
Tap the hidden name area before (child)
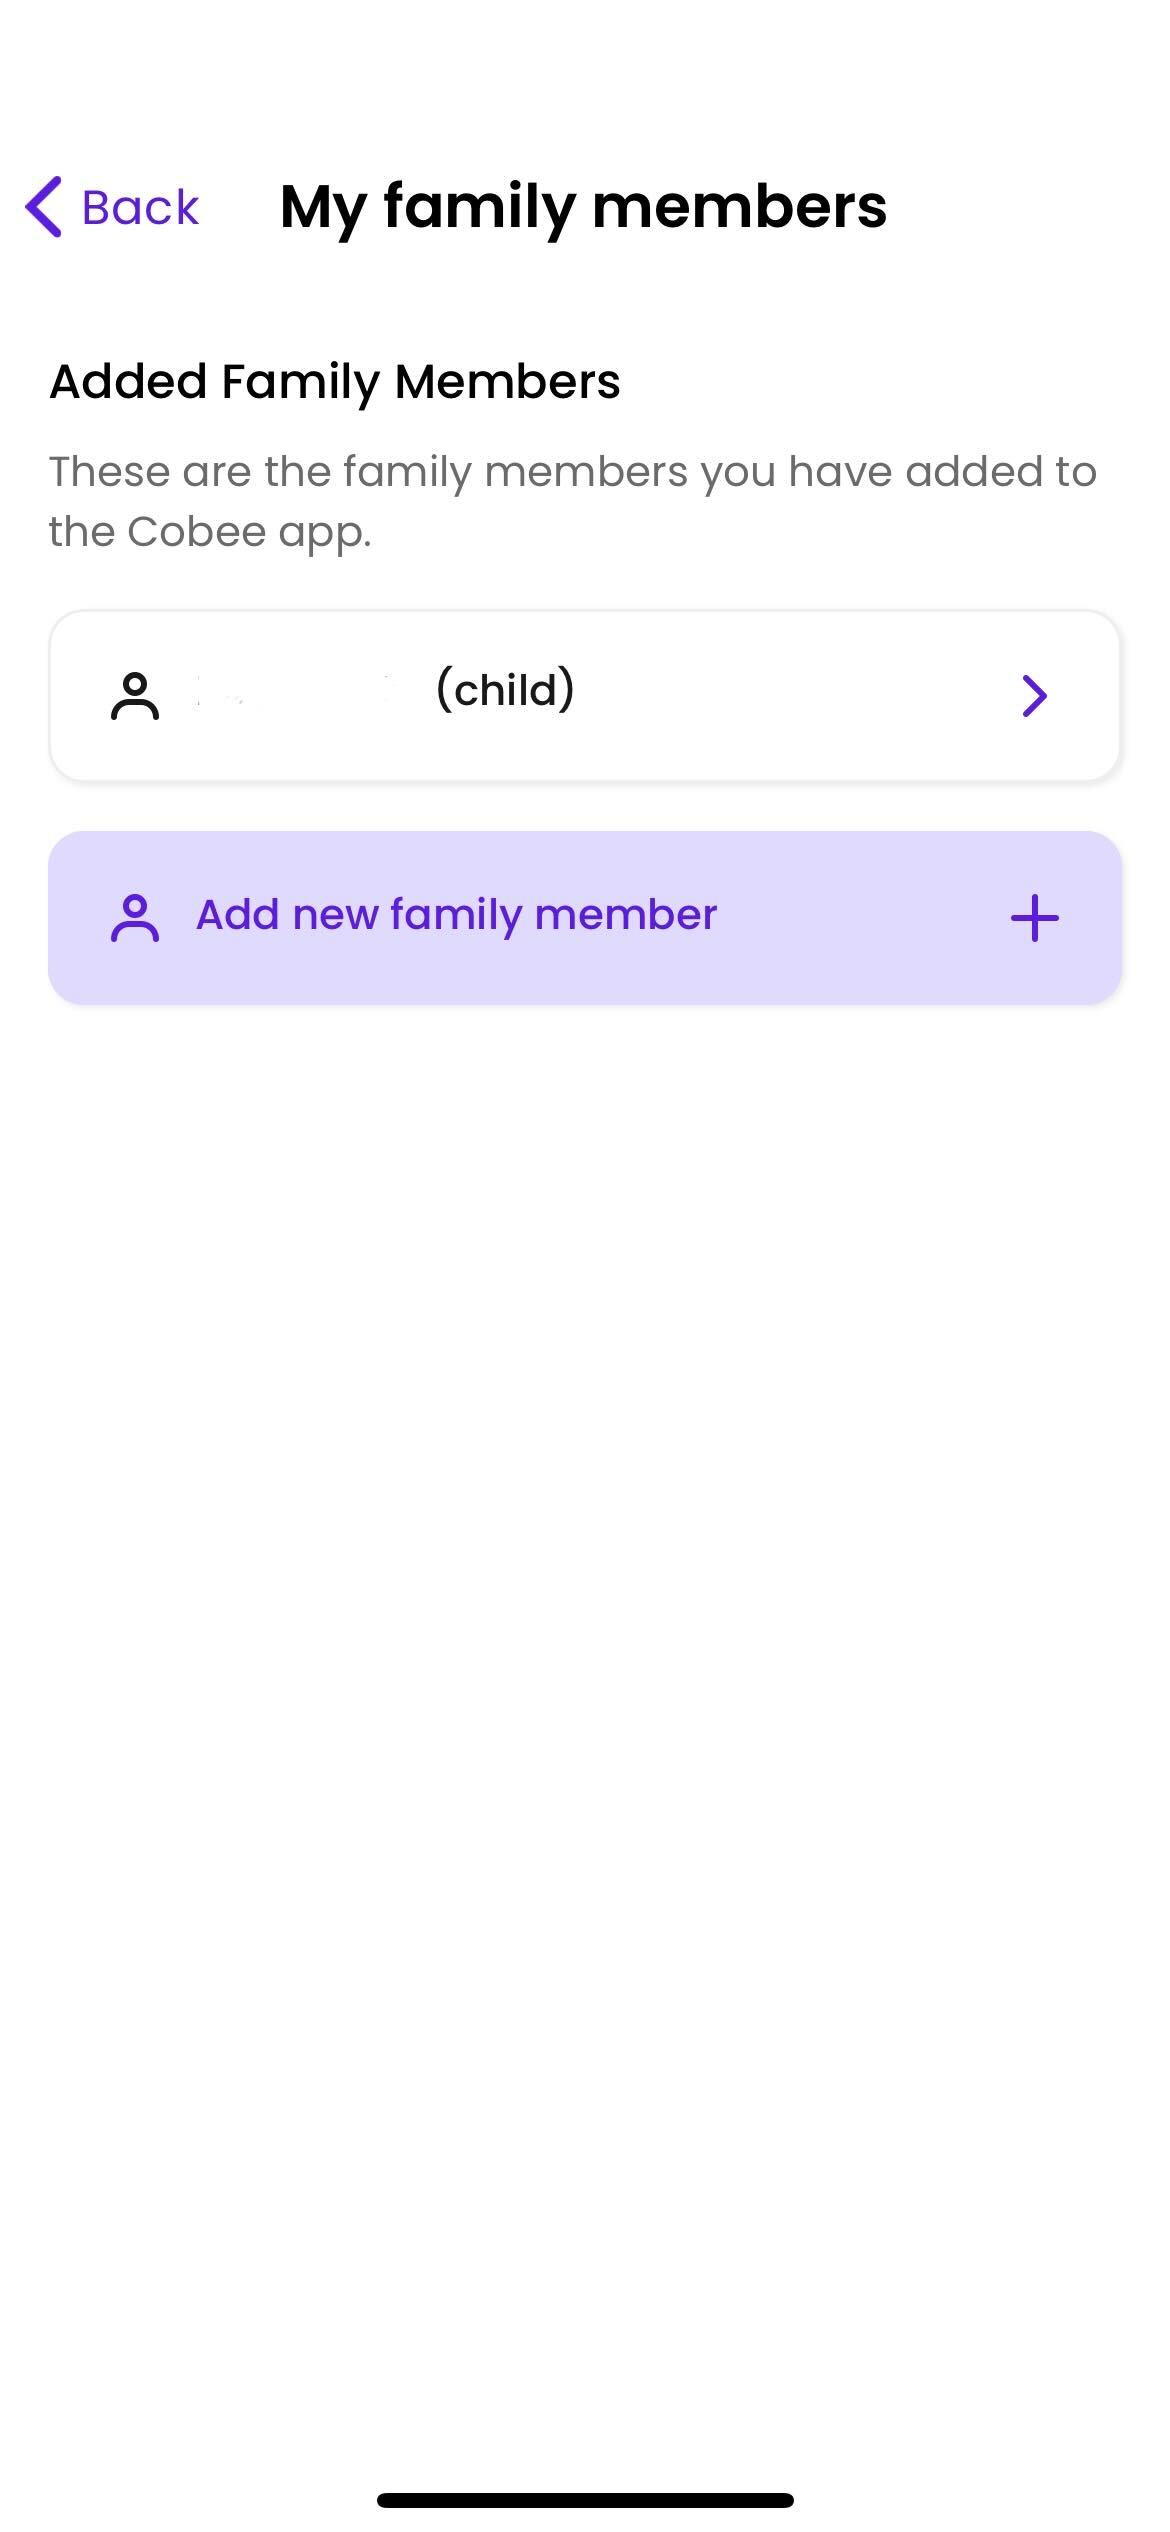click(x=292, y=692)
